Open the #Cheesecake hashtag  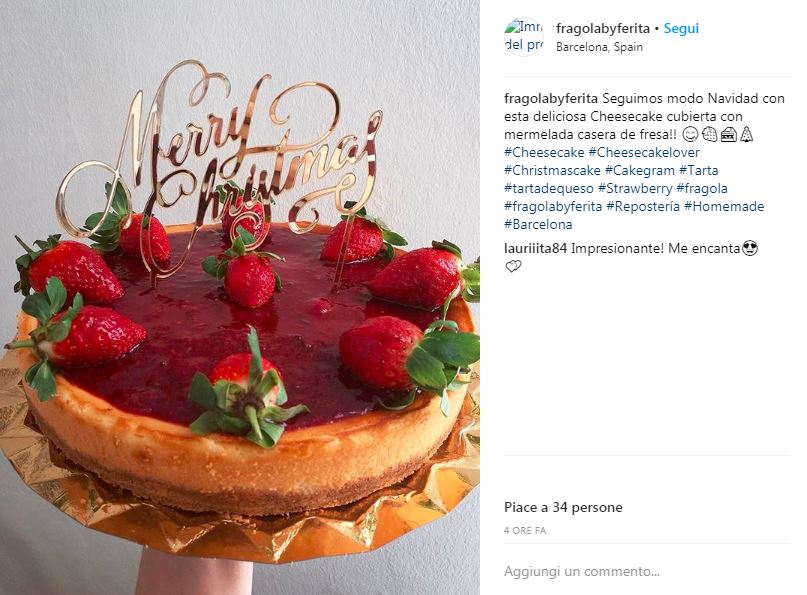point(544,152)
